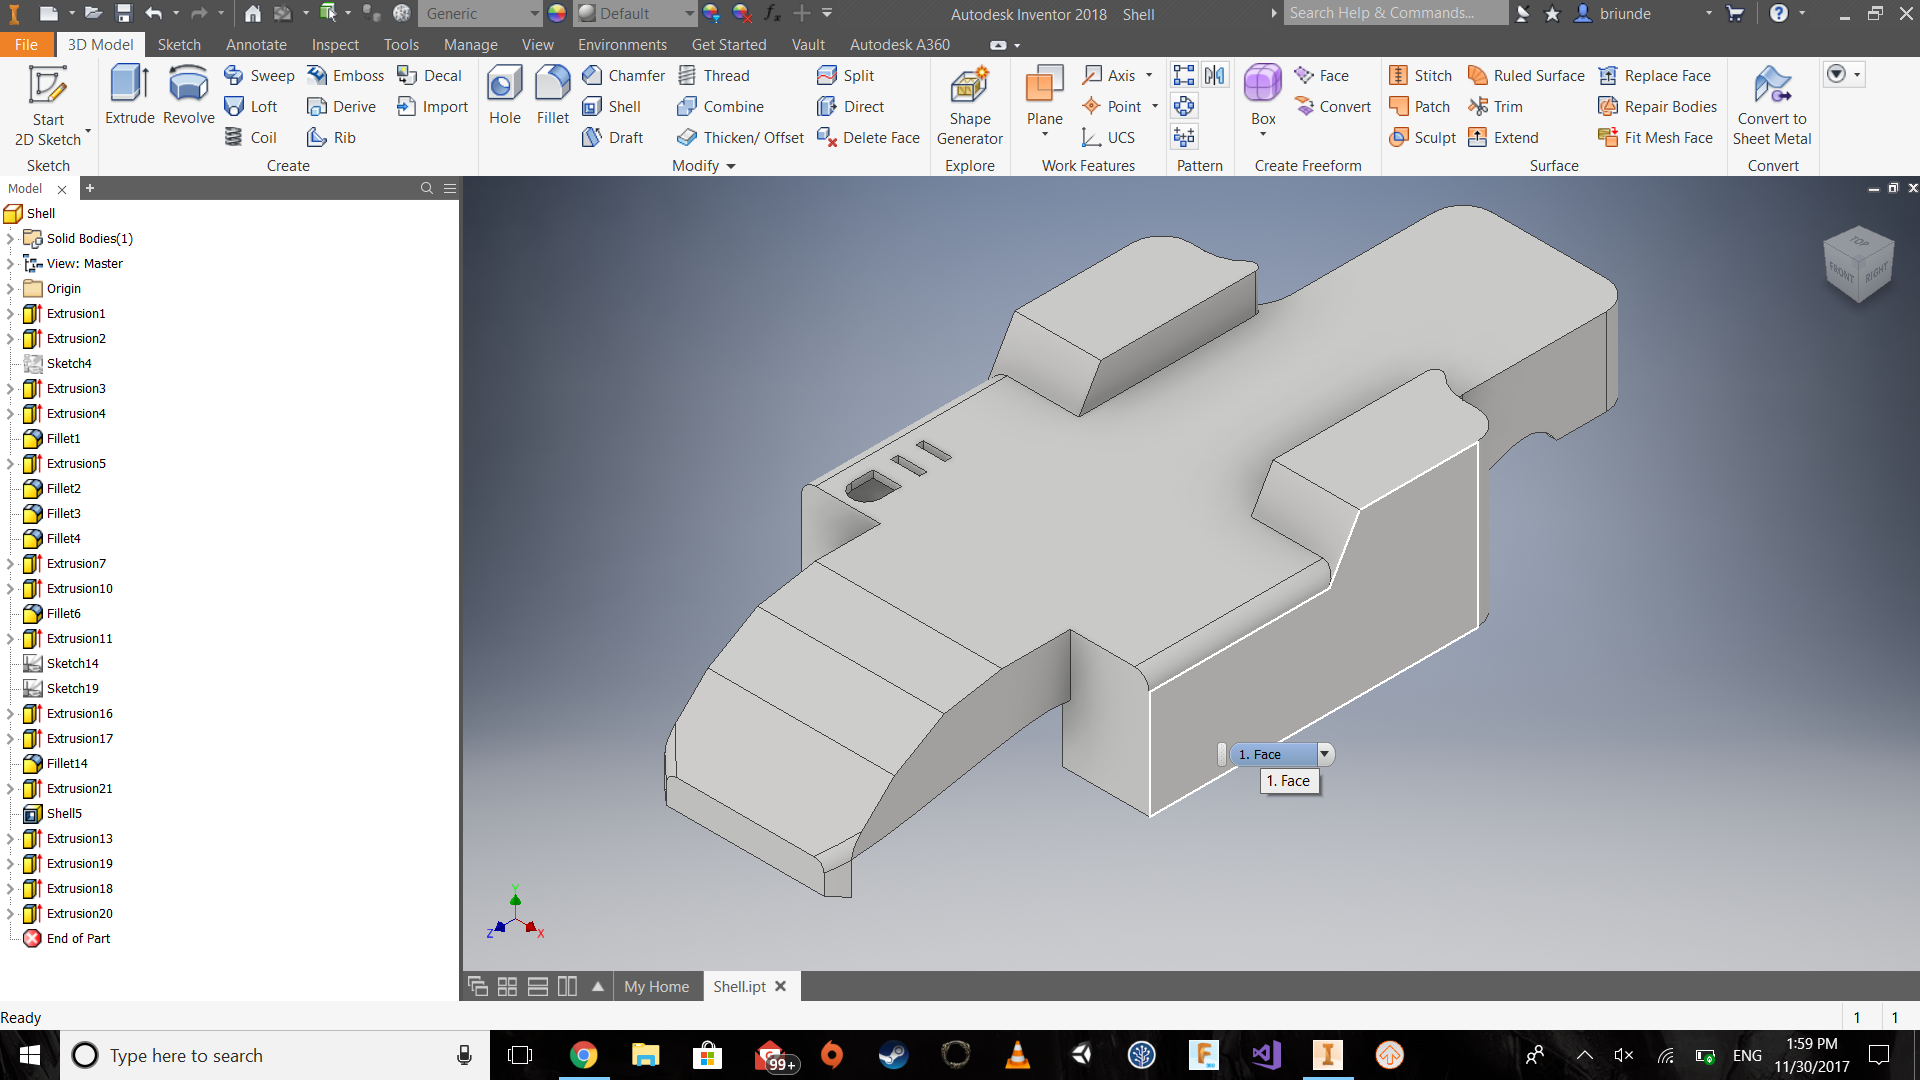Click the Sweep tool
The height and width of the screenshot is (1080, 1920).
[259, 75]
